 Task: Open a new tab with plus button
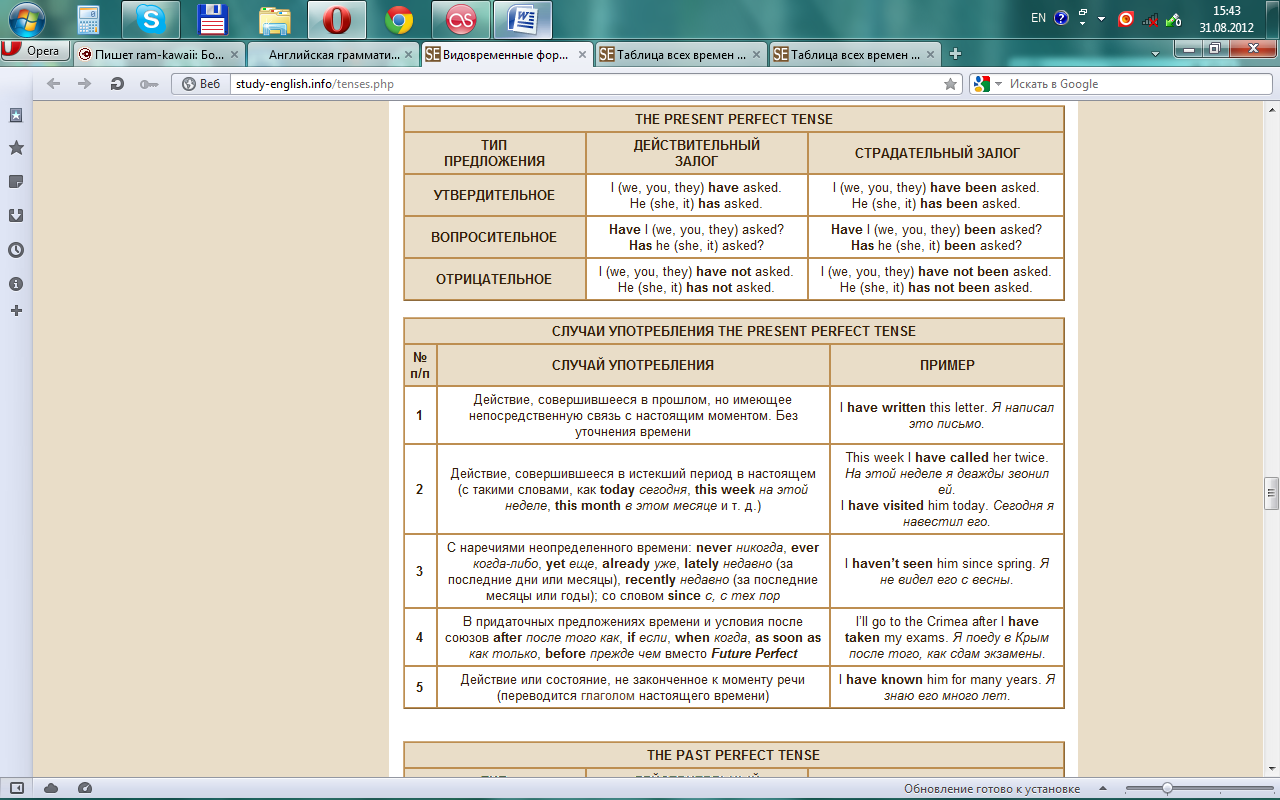click(x=955, y=54)
